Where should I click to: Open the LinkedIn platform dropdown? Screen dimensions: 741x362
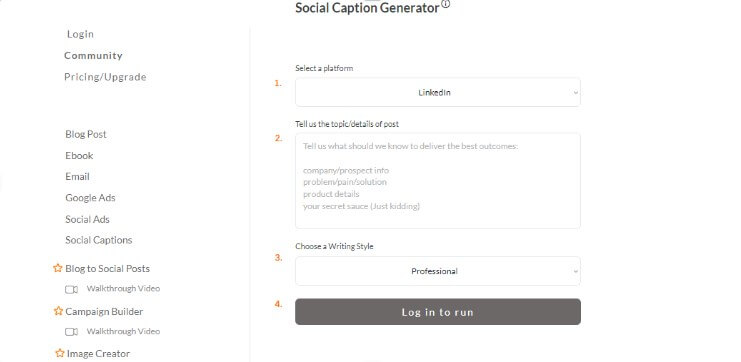pos(438,93)
